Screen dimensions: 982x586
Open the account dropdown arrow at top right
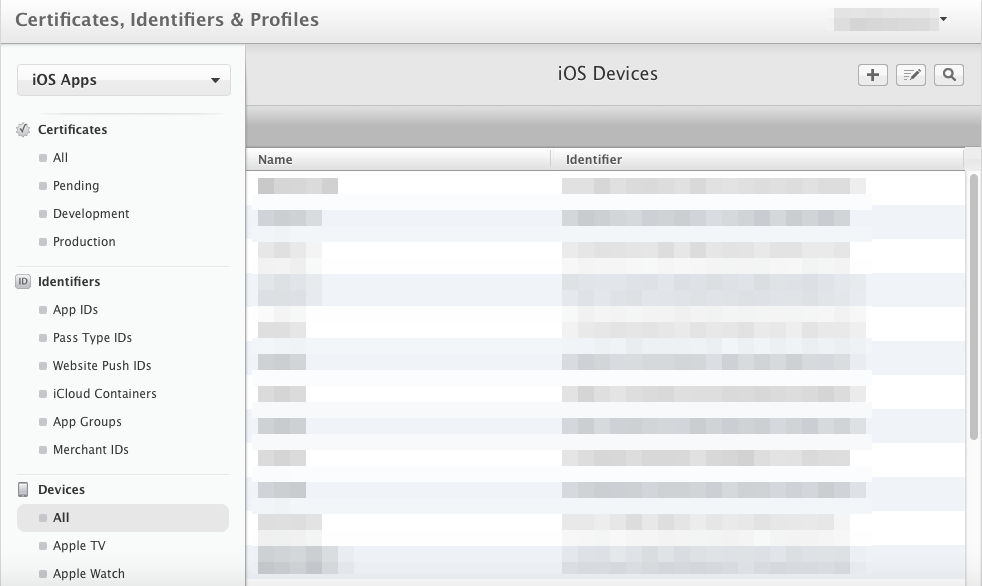[943, 19]
